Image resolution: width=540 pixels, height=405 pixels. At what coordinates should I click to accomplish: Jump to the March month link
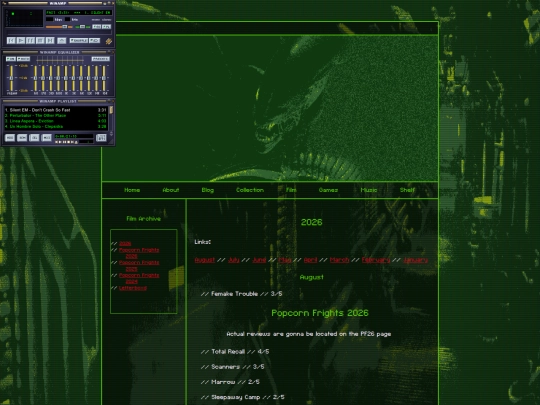339,260
